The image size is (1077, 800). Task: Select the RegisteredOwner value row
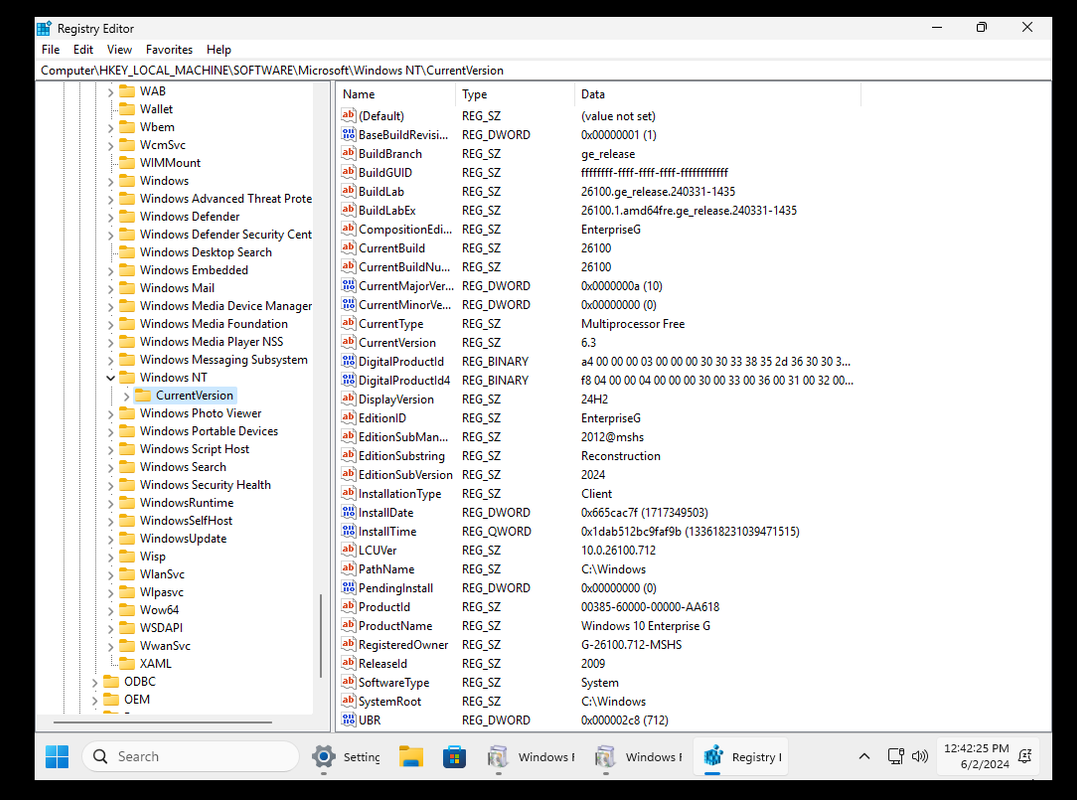599,644
